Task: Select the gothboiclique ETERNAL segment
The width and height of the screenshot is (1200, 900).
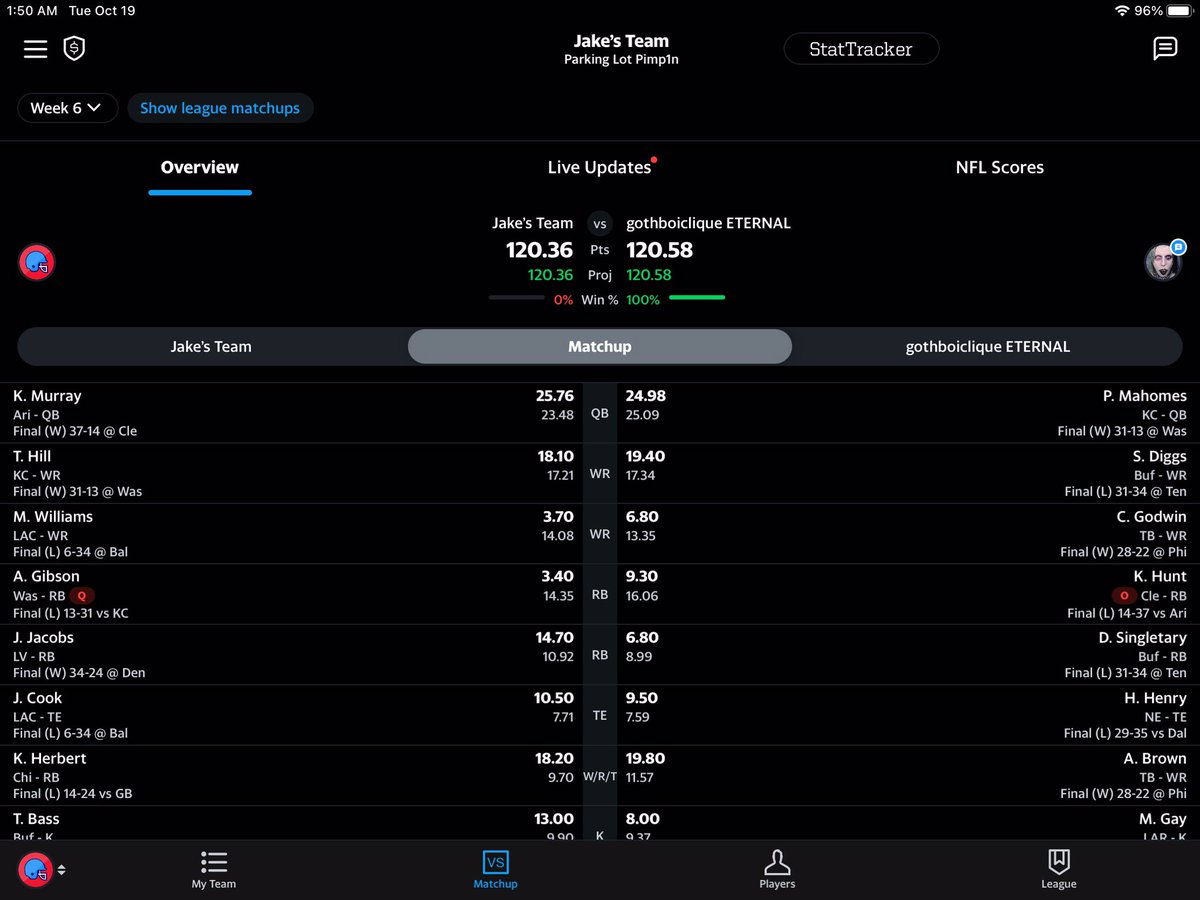Action: tap(988, 347)
